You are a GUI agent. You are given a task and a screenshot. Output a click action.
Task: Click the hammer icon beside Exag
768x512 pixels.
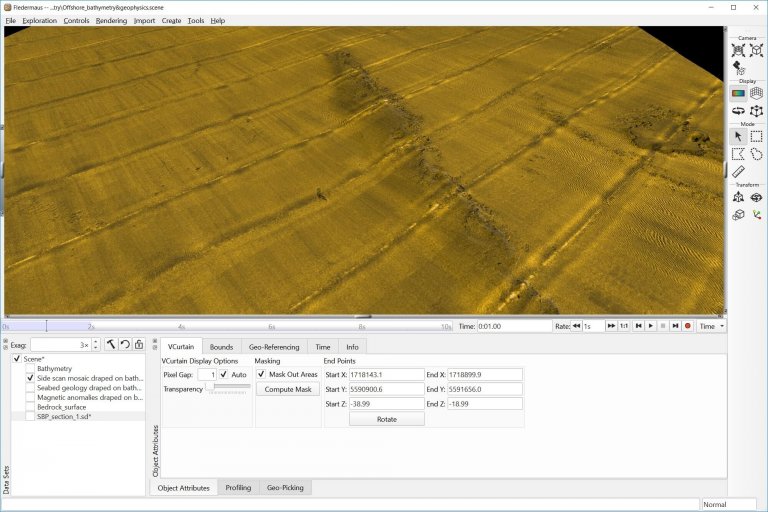coord(111,344)
